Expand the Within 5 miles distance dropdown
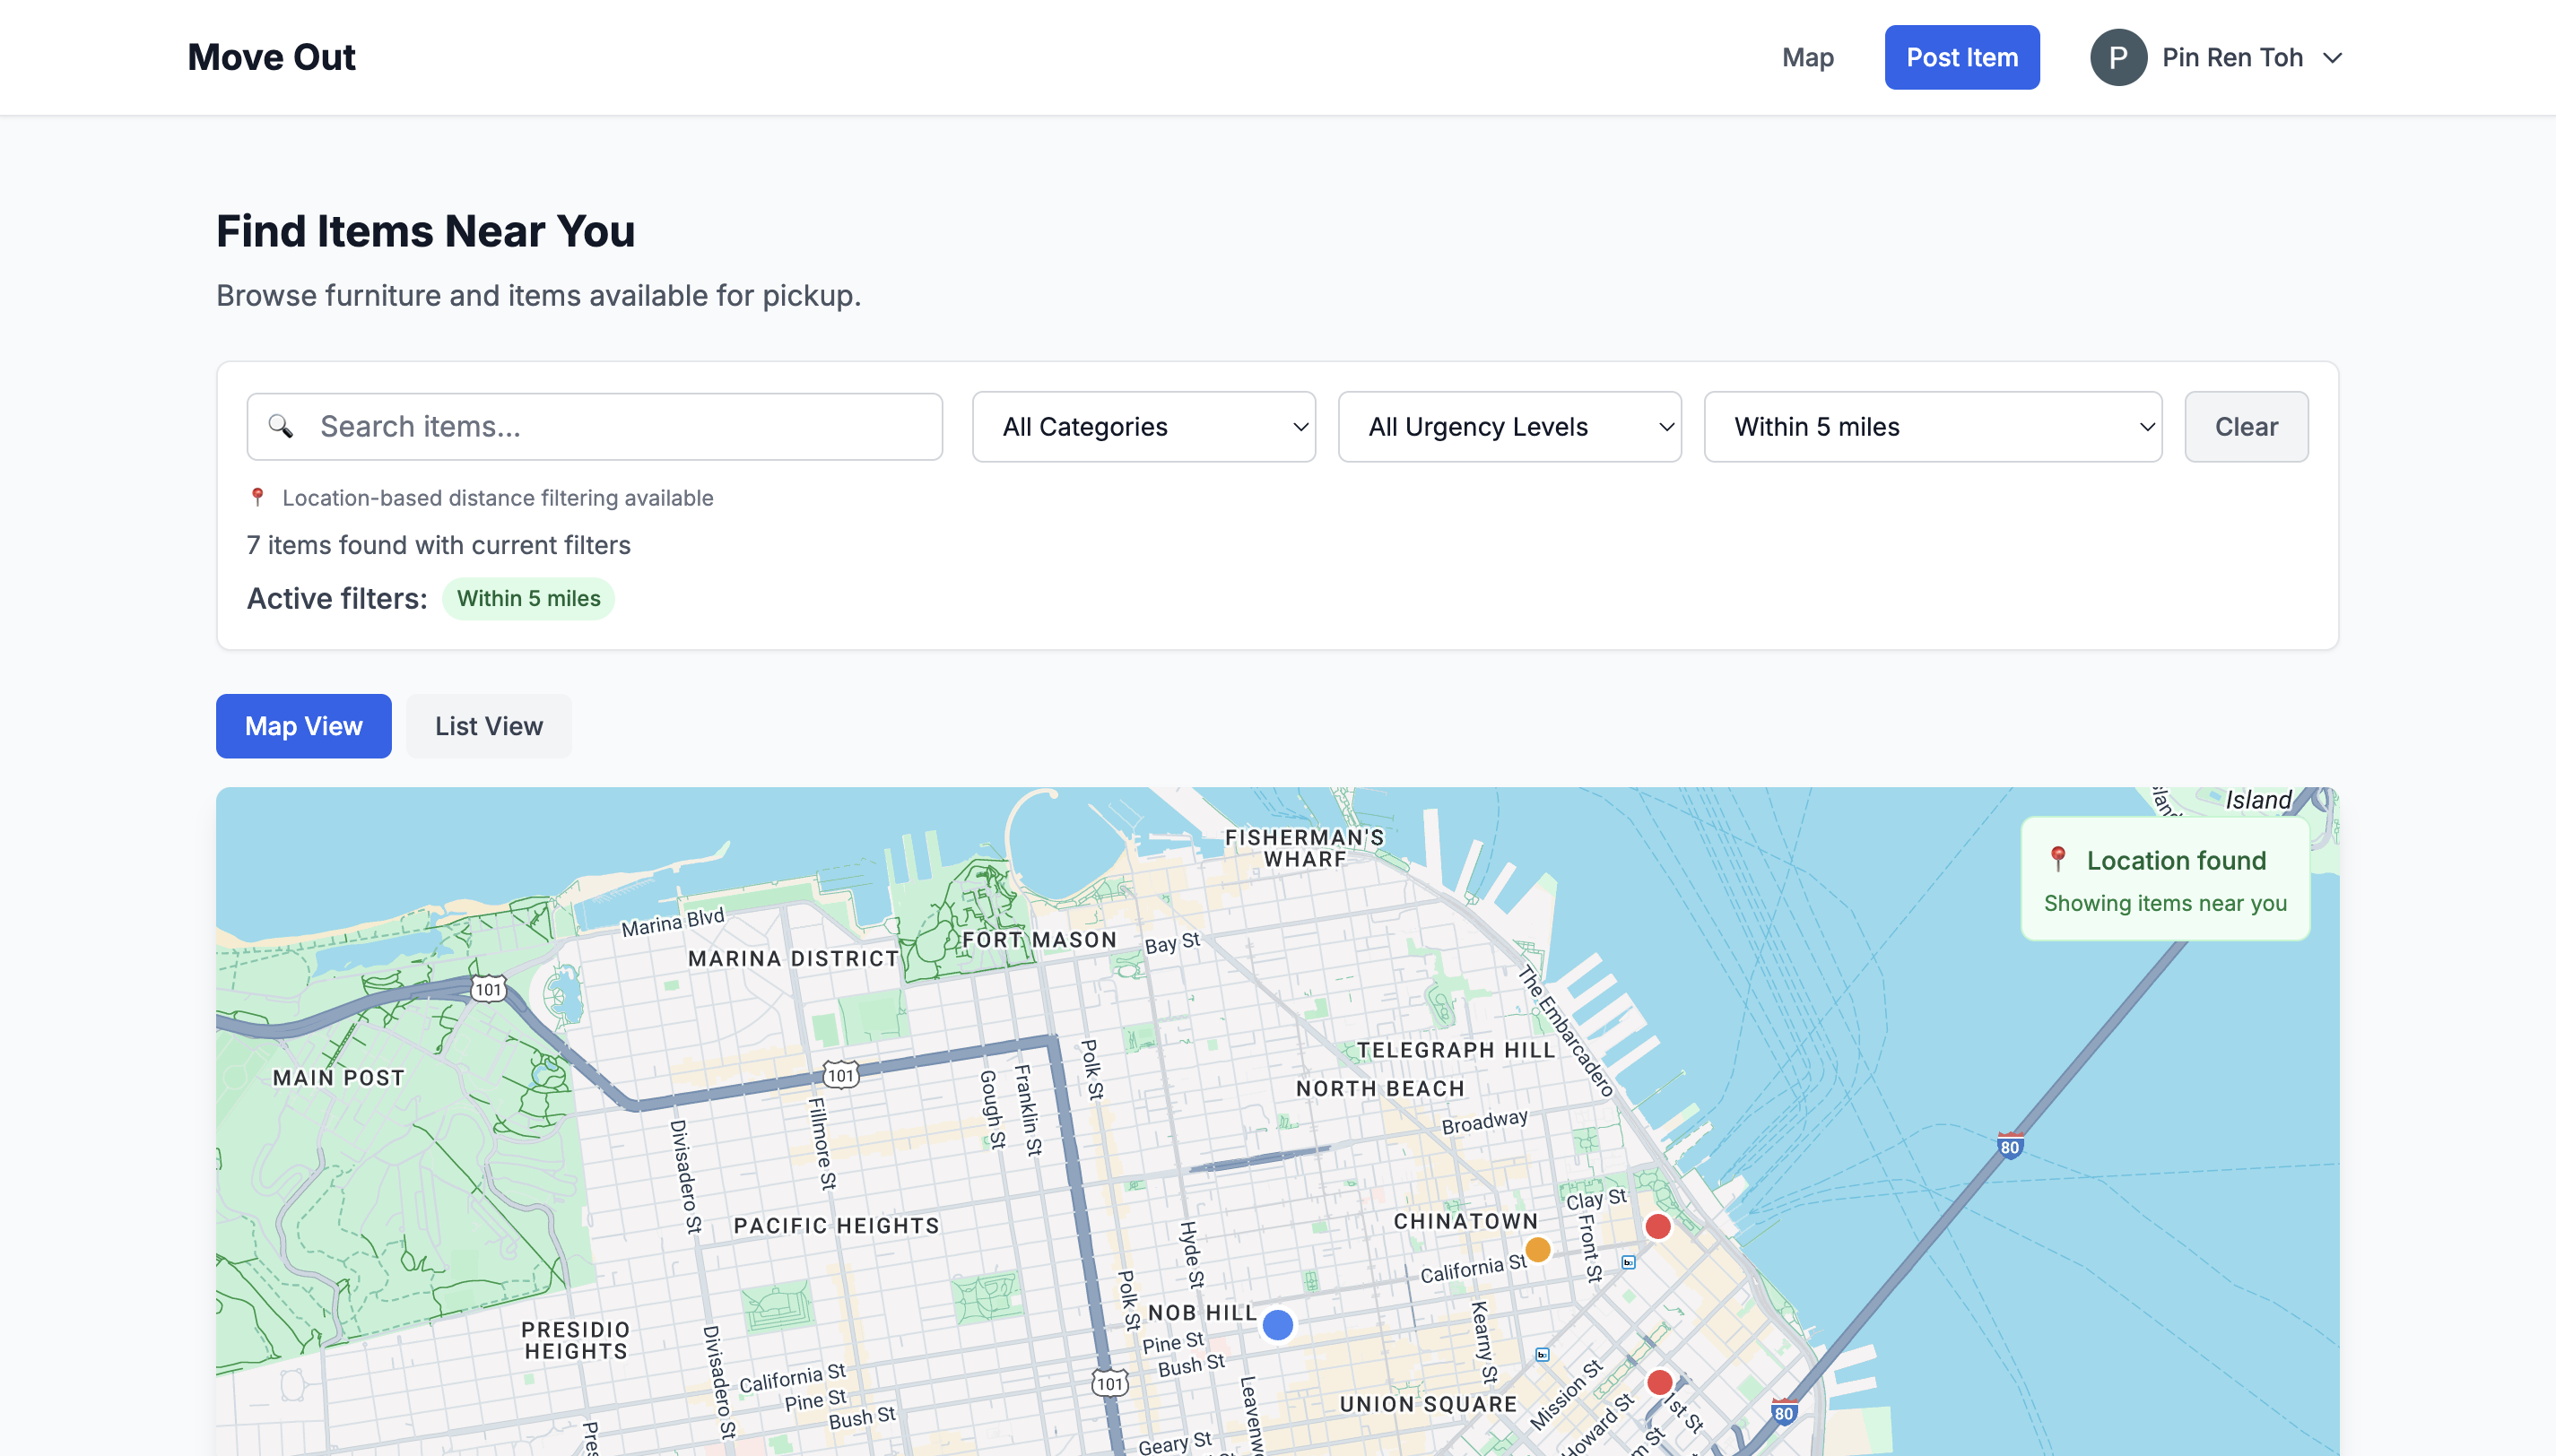Image resolution: width=2556 pixels, height=1456 pixels. click(1932, 427)
